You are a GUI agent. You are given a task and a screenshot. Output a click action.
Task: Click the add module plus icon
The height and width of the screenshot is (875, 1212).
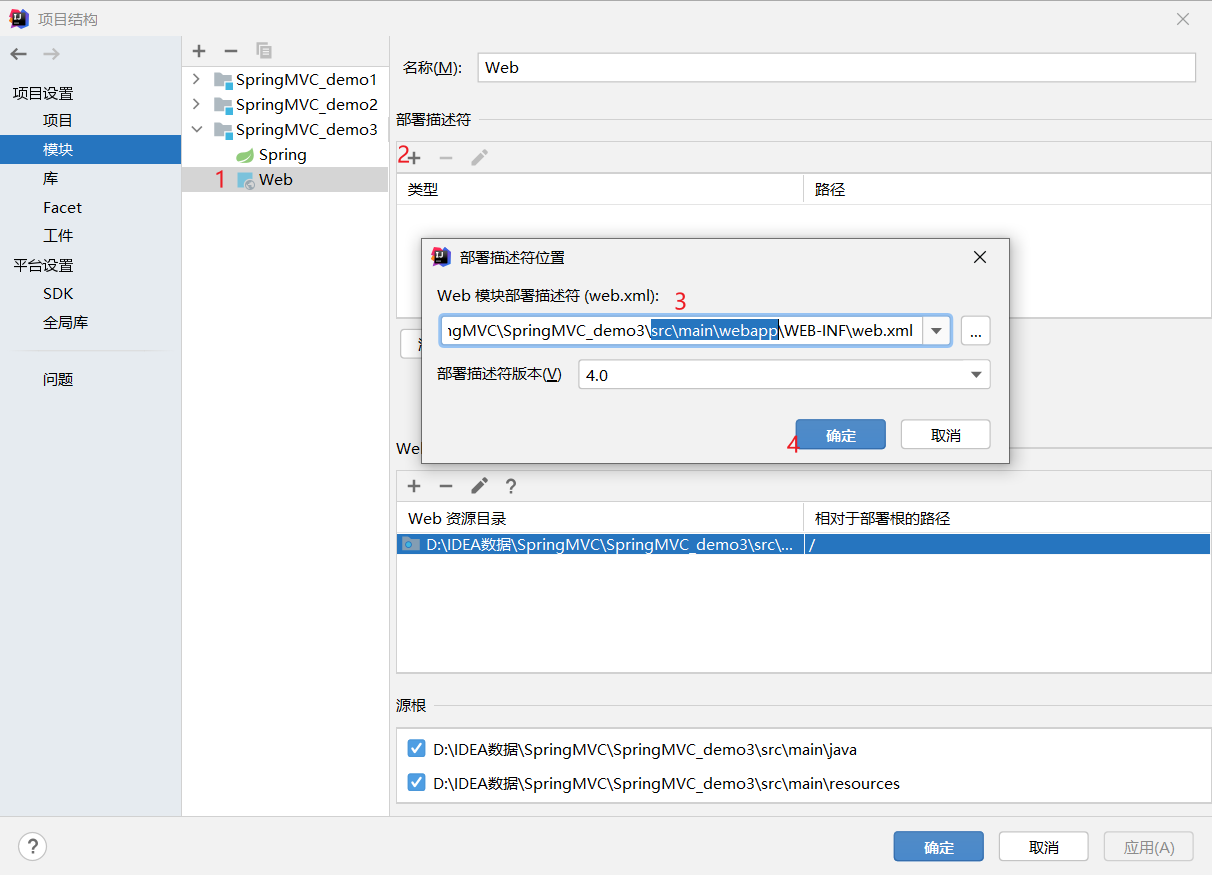click(199, 50)
